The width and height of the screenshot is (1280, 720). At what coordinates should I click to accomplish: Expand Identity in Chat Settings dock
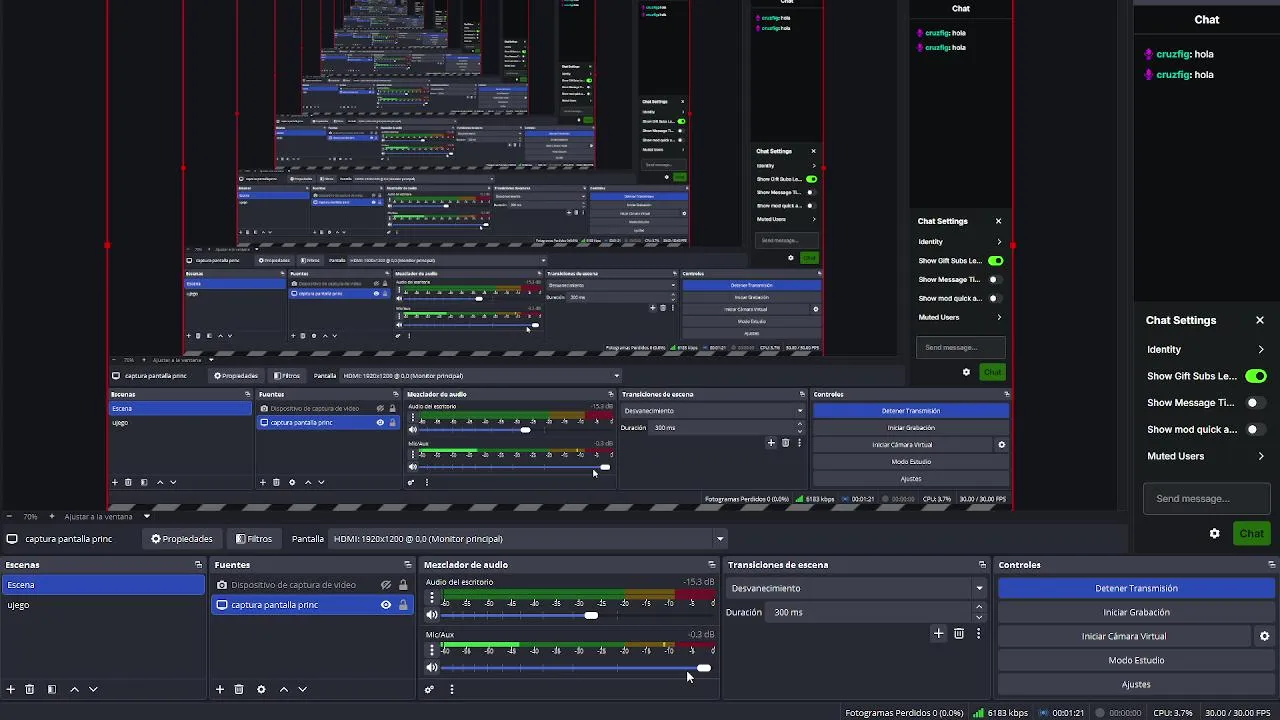click(1206, 349)
